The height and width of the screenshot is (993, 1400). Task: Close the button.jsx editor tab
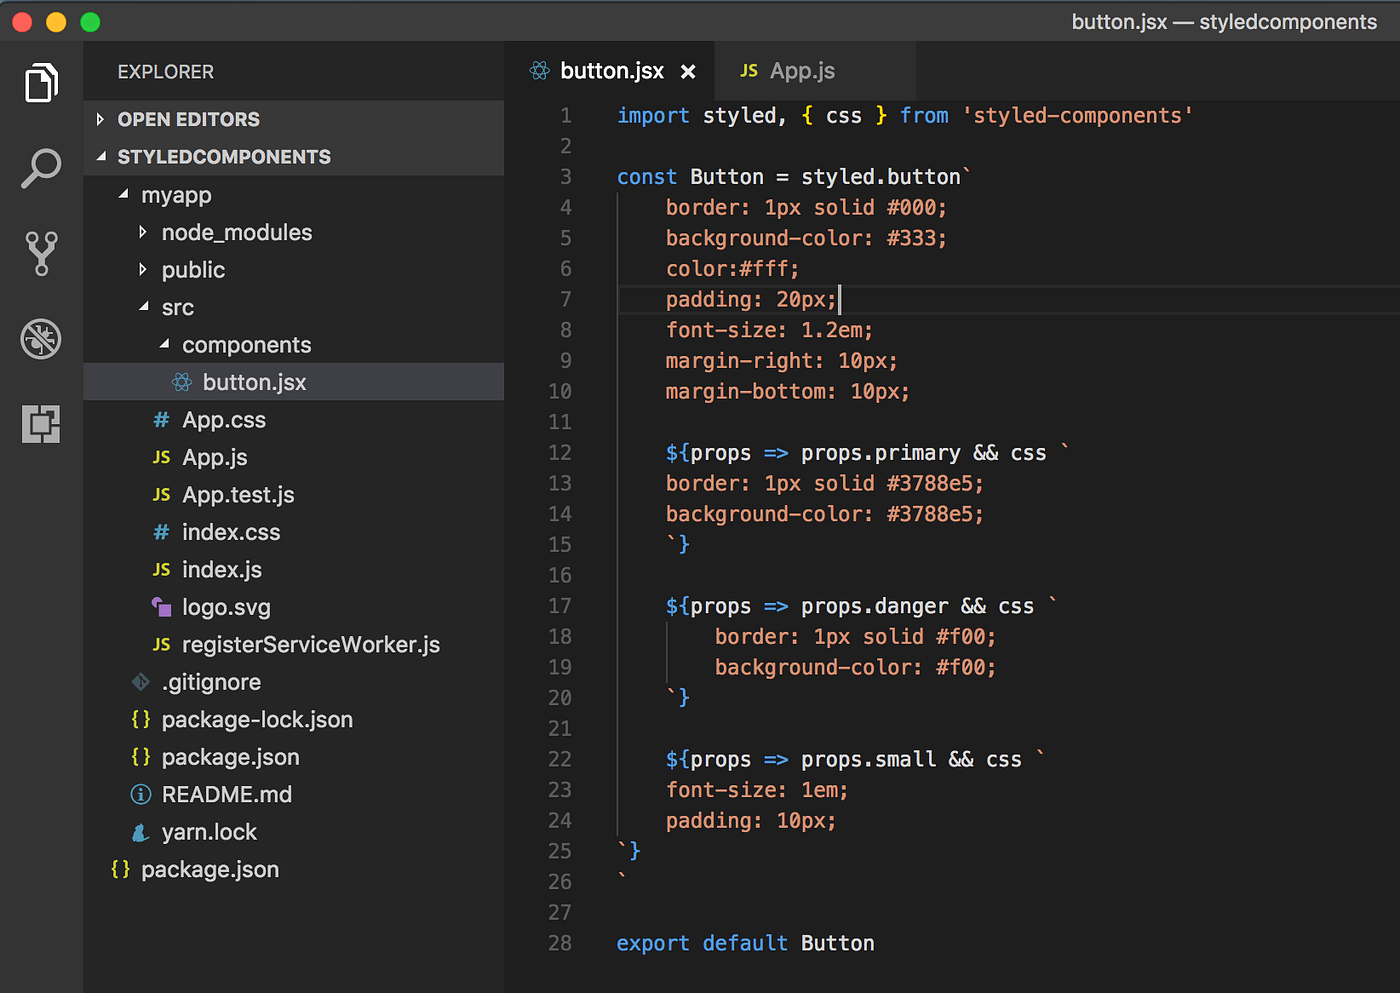[x=688, y=71]
